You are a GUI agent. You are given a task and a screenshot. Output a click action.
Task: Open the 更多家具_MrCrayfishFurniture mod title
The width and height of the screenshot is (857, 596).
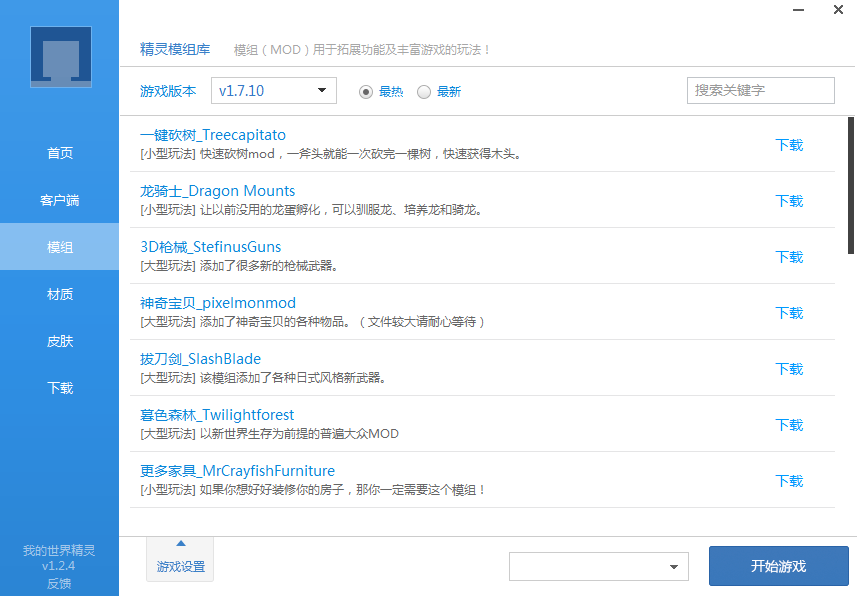237,471
